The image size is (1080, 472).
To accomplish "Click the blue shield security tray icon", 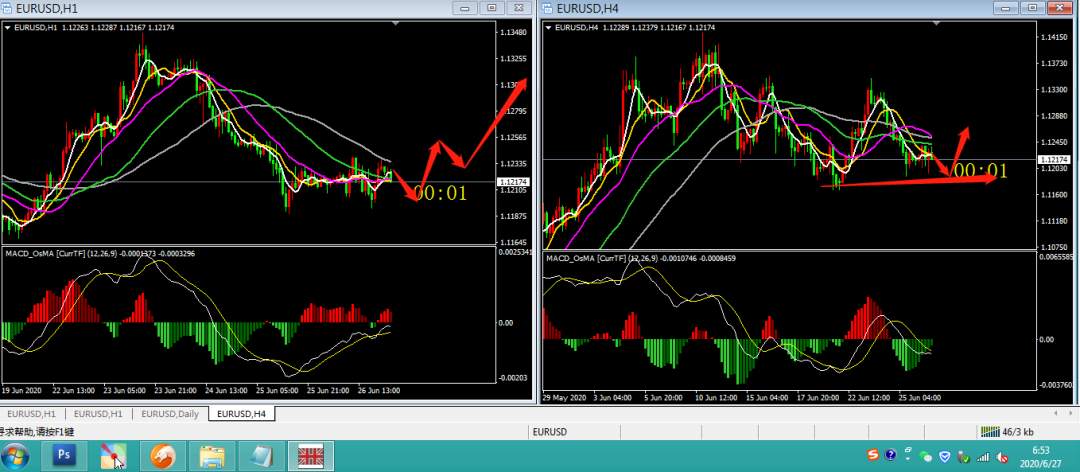I will coord(946,456).
